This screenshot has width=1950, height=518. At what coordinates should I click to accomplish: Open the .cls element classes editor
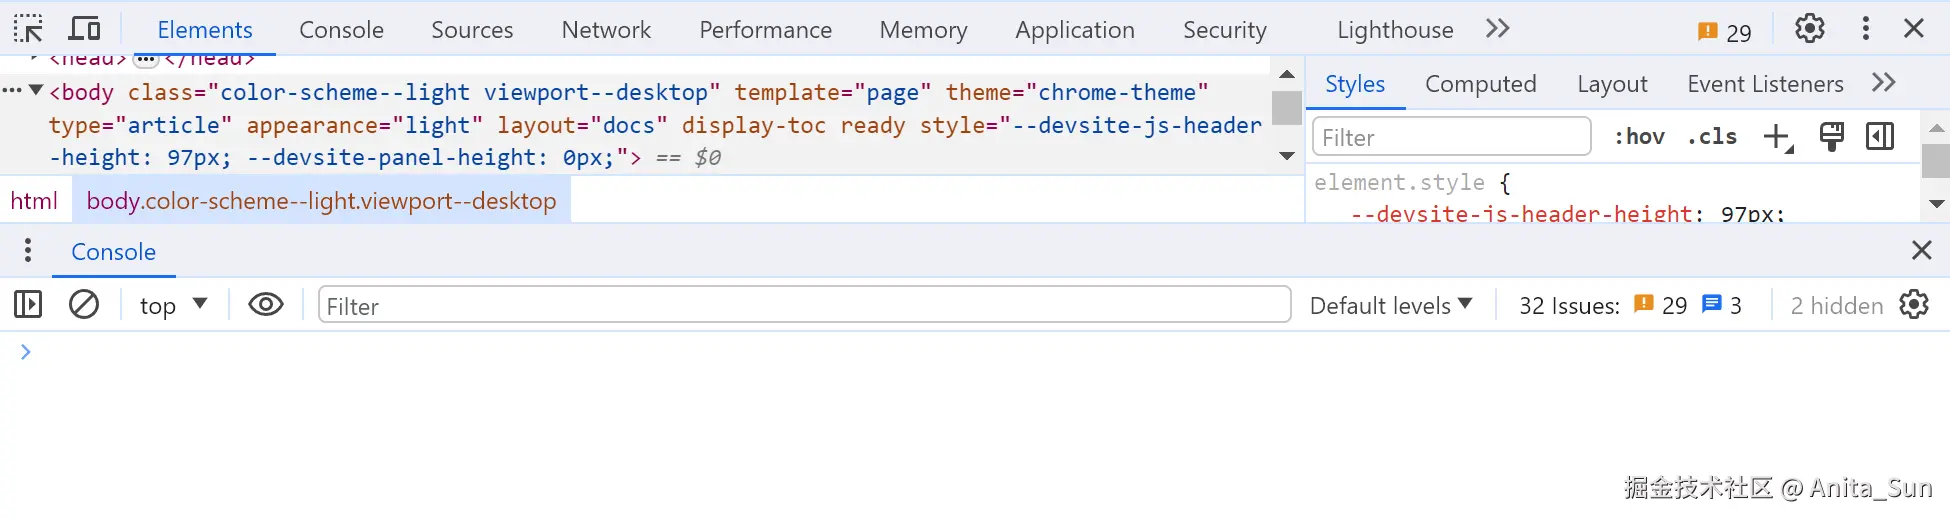pos(1712,137)
